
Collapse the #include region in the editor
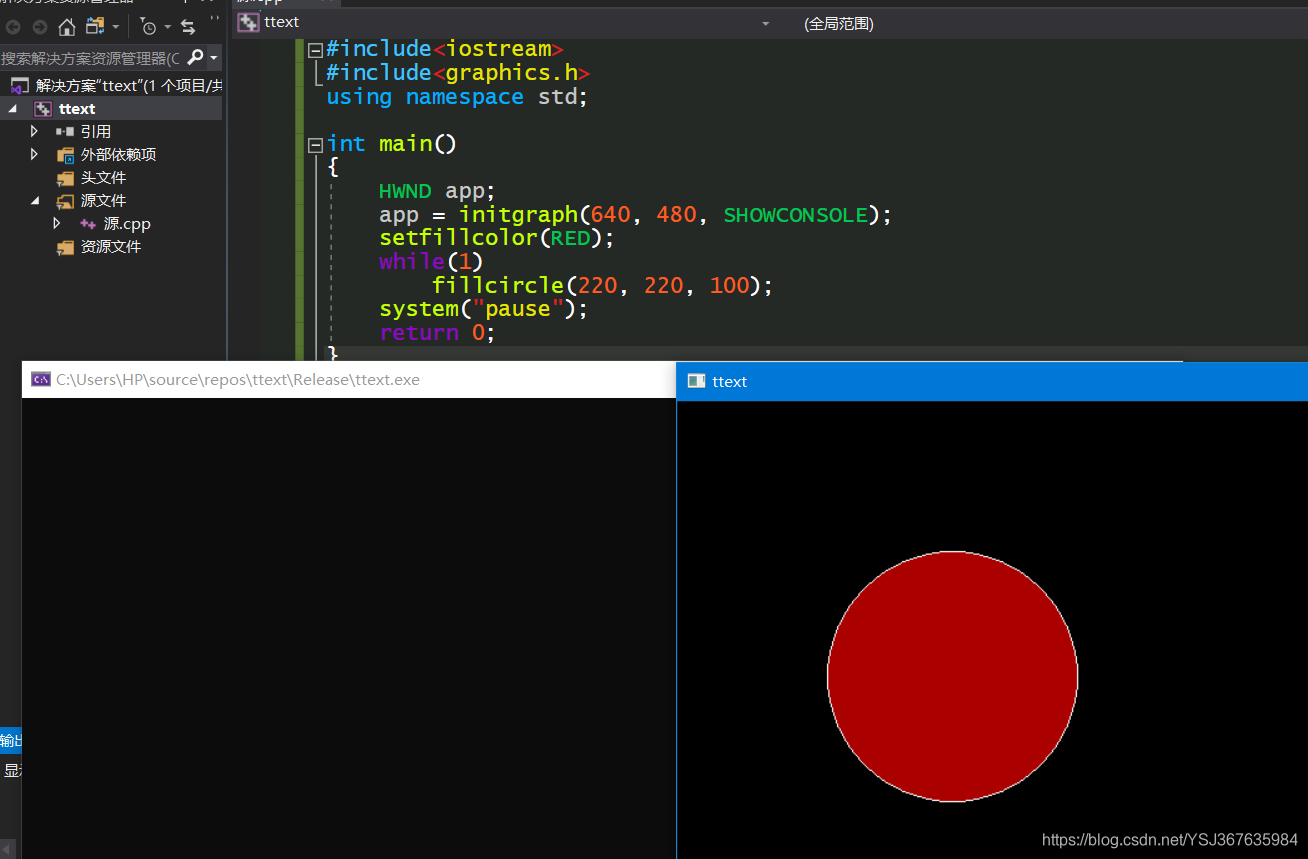click(316, 49)
